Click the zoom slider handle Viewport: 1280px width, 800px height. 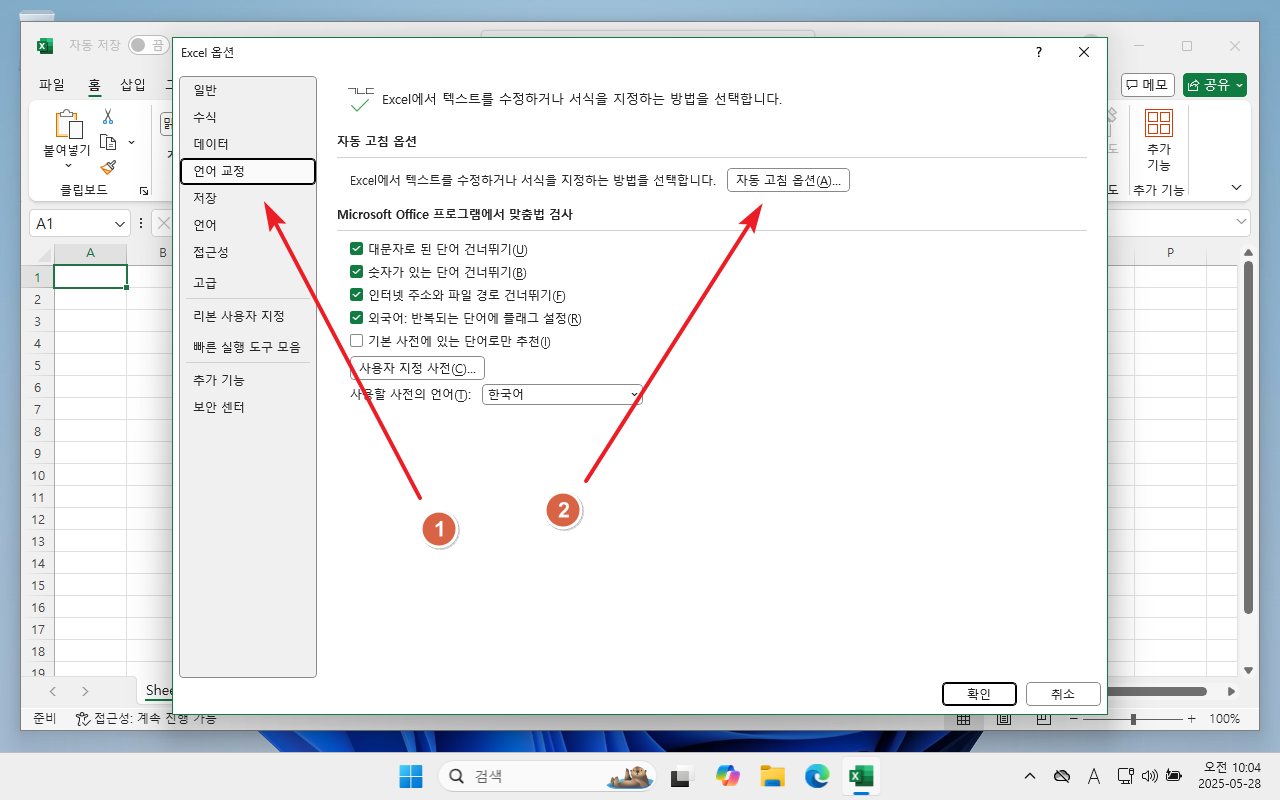coord(1133,719)
